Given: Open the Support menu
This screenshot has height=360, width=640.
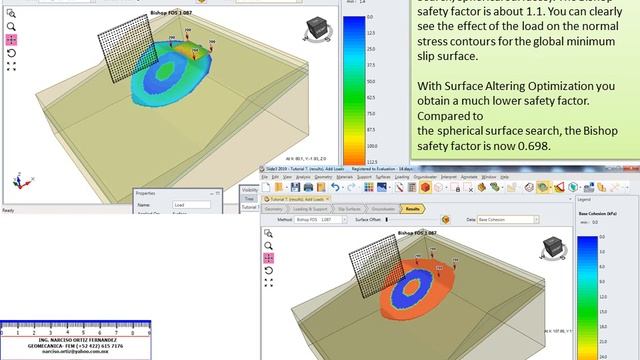Looking at the screenshot, I should point(364,177).
